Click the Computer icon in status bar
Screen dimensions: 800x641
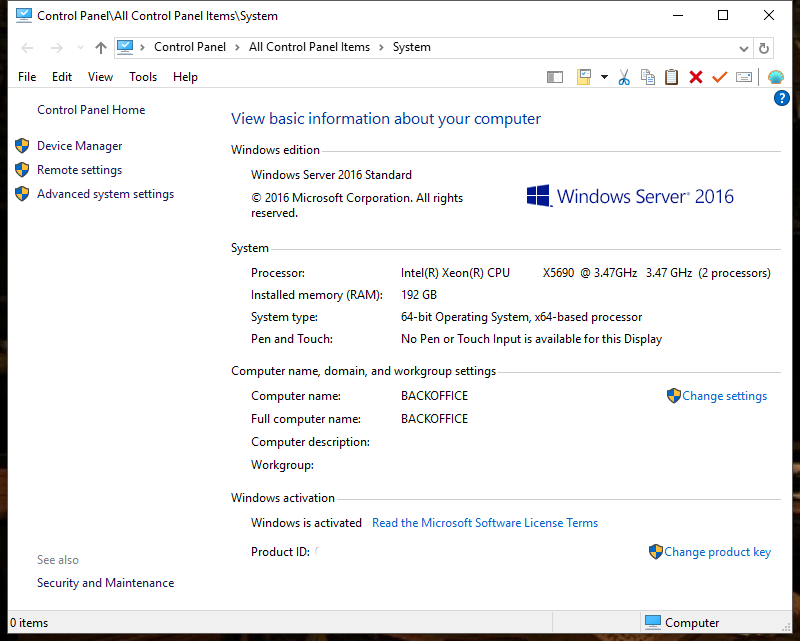(653, 622)
